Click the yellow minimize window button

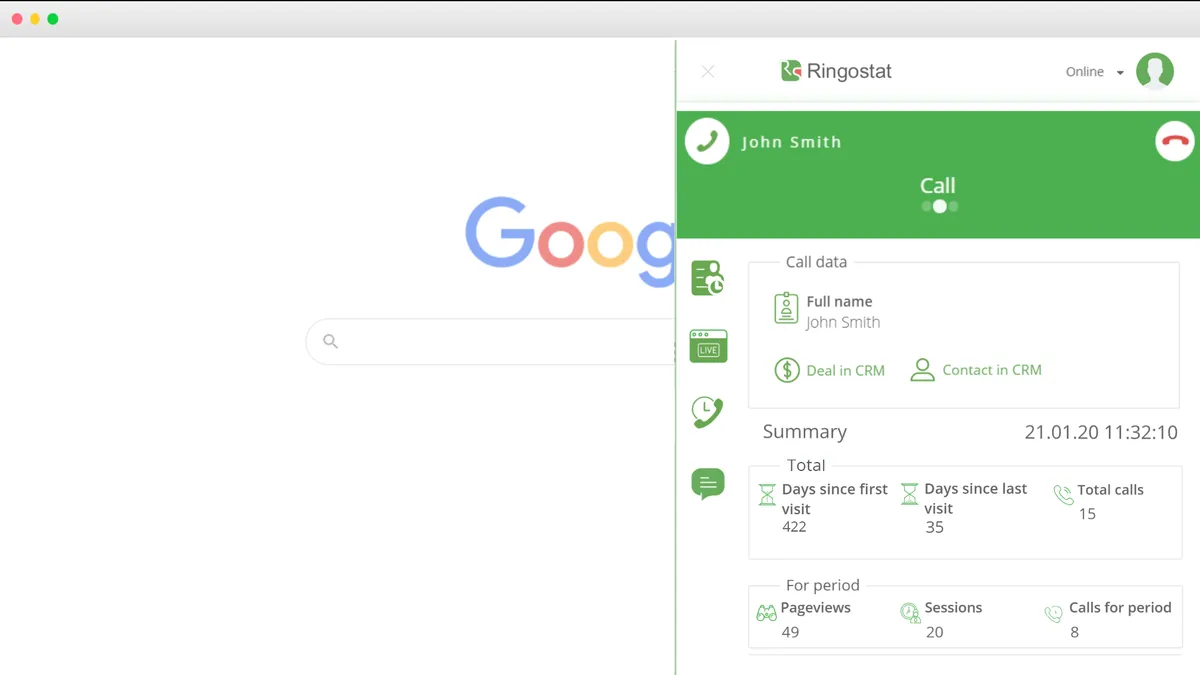35,19
